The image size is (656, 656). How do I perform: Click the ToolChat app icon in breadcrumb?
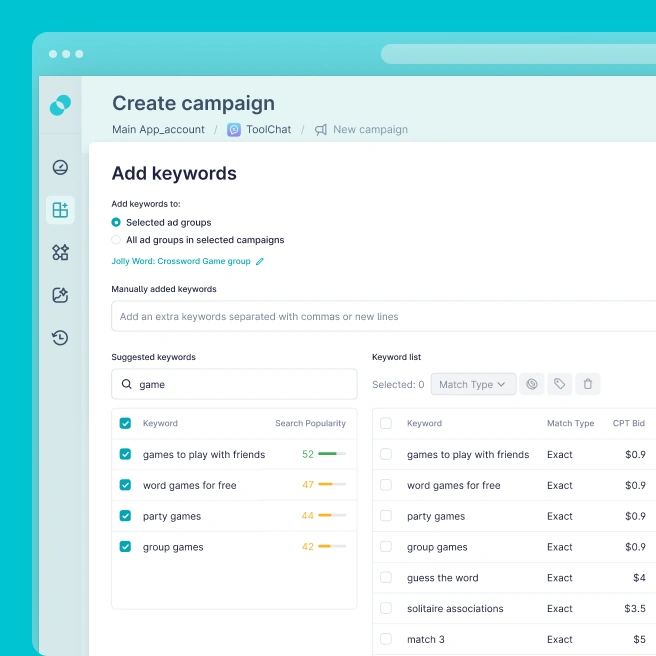(234, 130)
